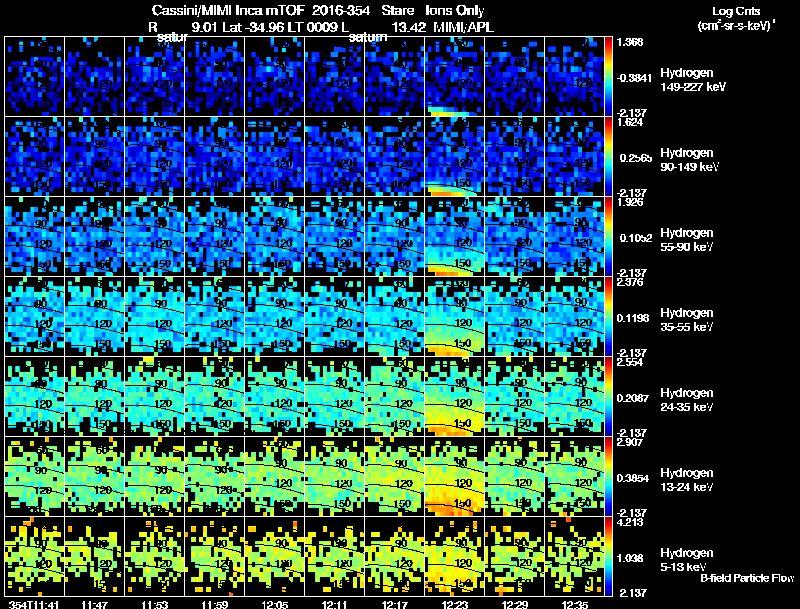
Task: Click the Log Cnts units header
Action: (736, 18)
